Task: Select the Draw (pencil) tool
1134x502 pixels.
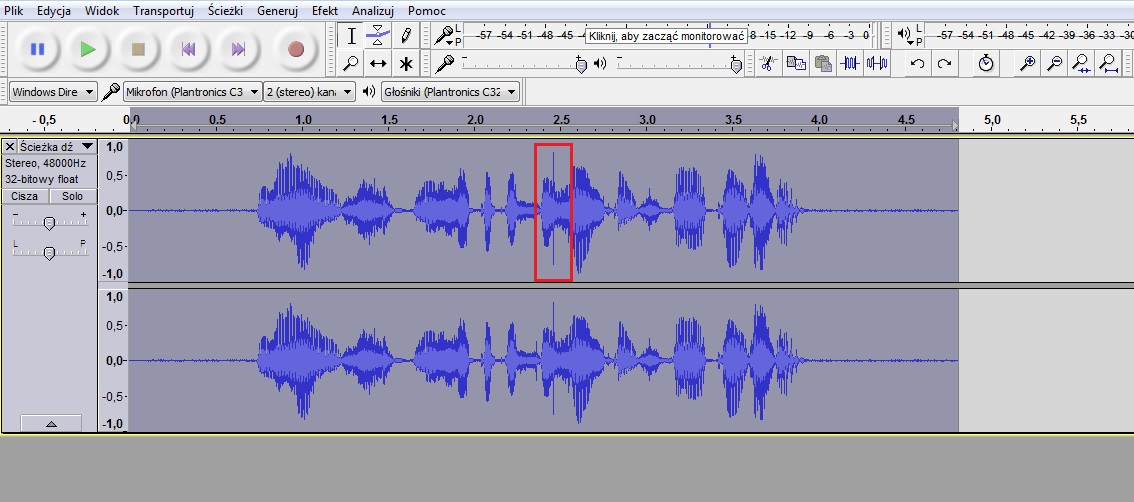Action: (x=406, y=35)
